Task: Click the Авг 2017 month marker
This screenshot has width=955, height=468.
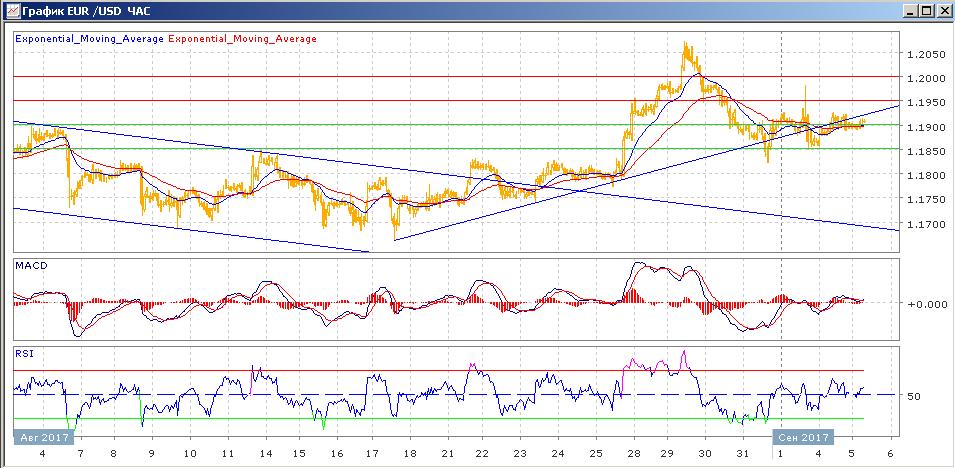Action: tap(43, 438)
